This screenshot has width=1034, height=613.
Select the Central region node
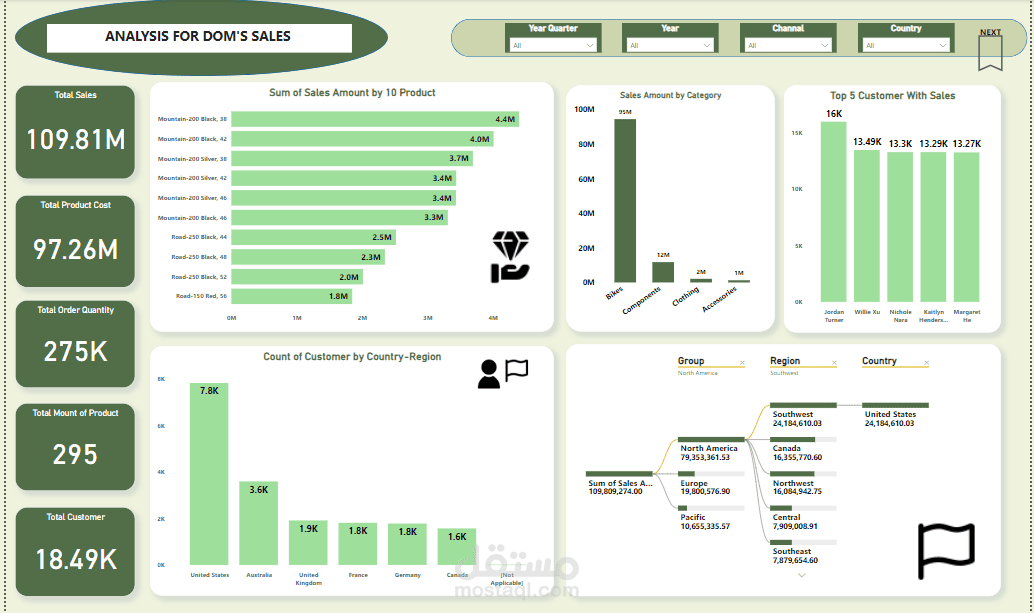pos(803,518)
